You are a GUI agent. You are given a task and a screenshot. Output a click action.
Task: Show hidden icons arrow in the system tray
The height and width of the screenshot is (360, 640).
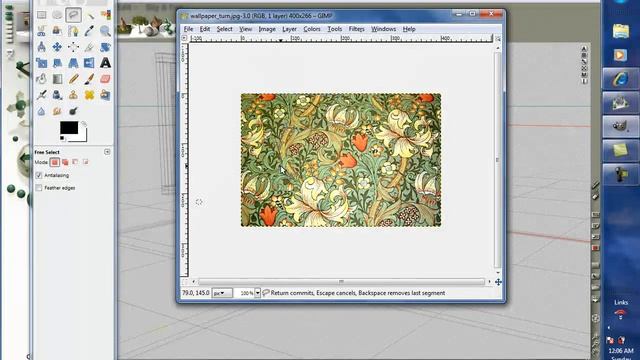coord(609,327)
